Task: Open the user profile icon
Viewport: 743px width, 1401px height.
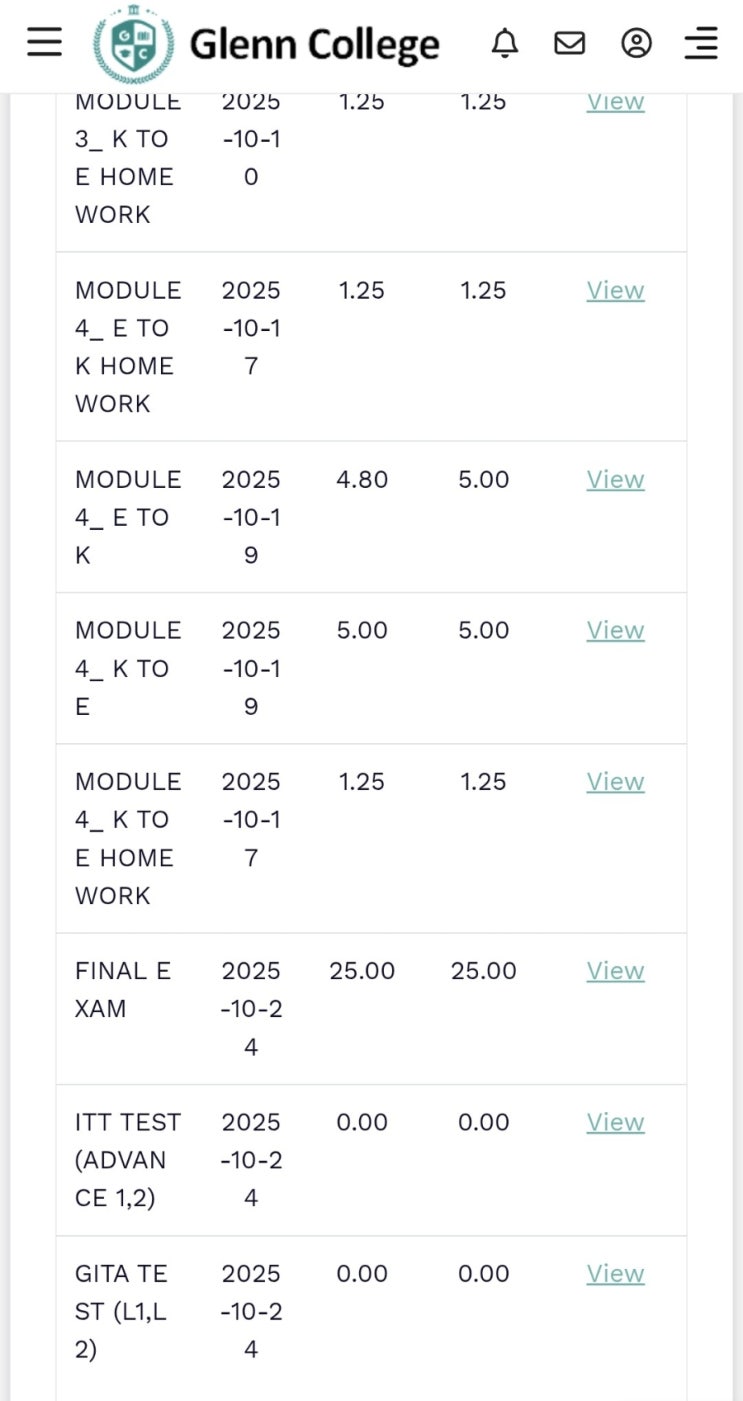Action: coord(636,43)
